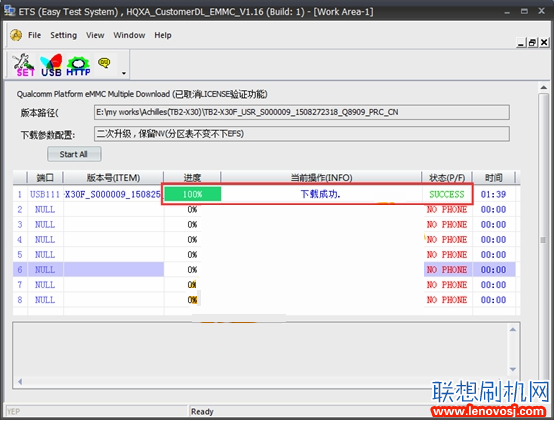This screenshot has height=422, width=555.
Task: Click the 100% progress bar in row 1
Action: (193, 194)
